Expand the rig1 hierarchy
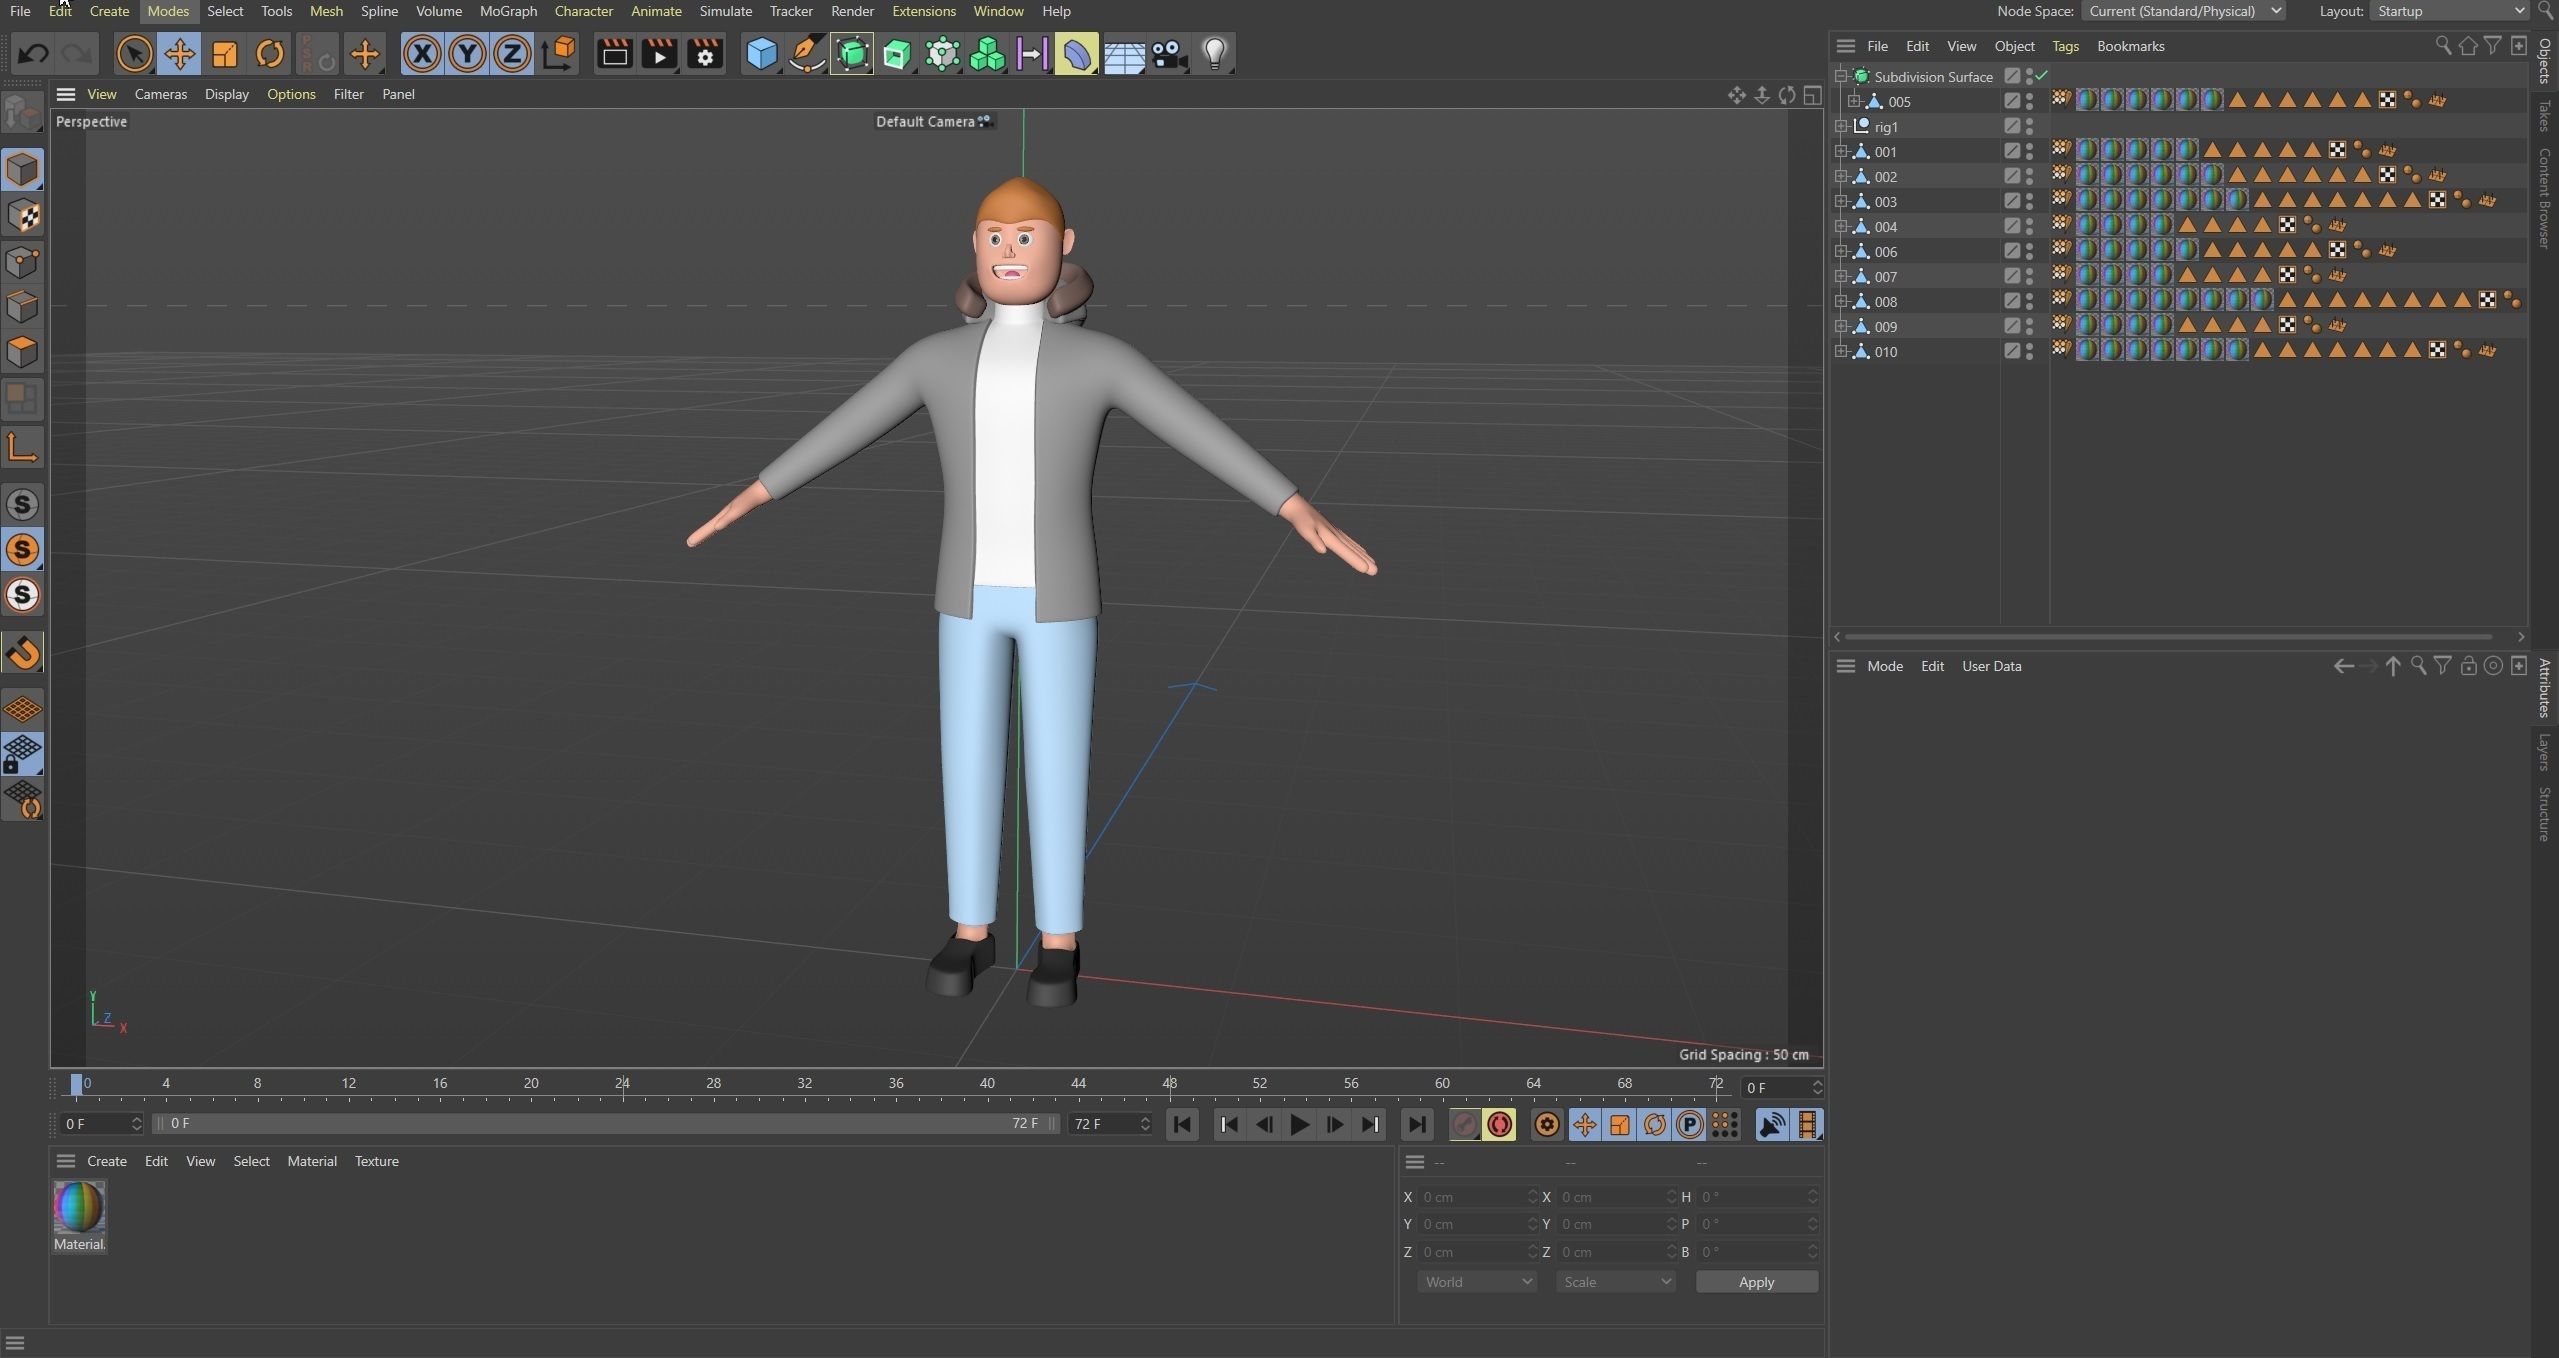Image resolution: width=2559 pixels, height=1358 pixels. click(1840, 126)
